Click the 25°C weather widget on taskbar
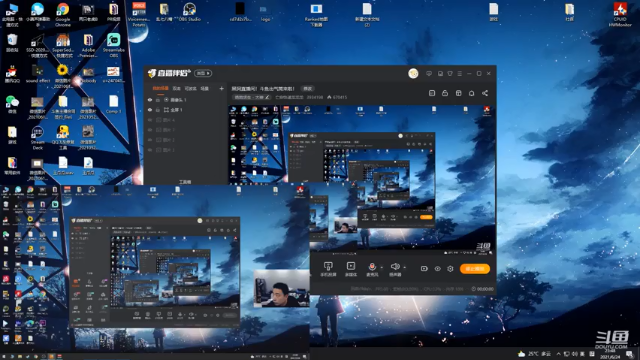 pos(534,353)
